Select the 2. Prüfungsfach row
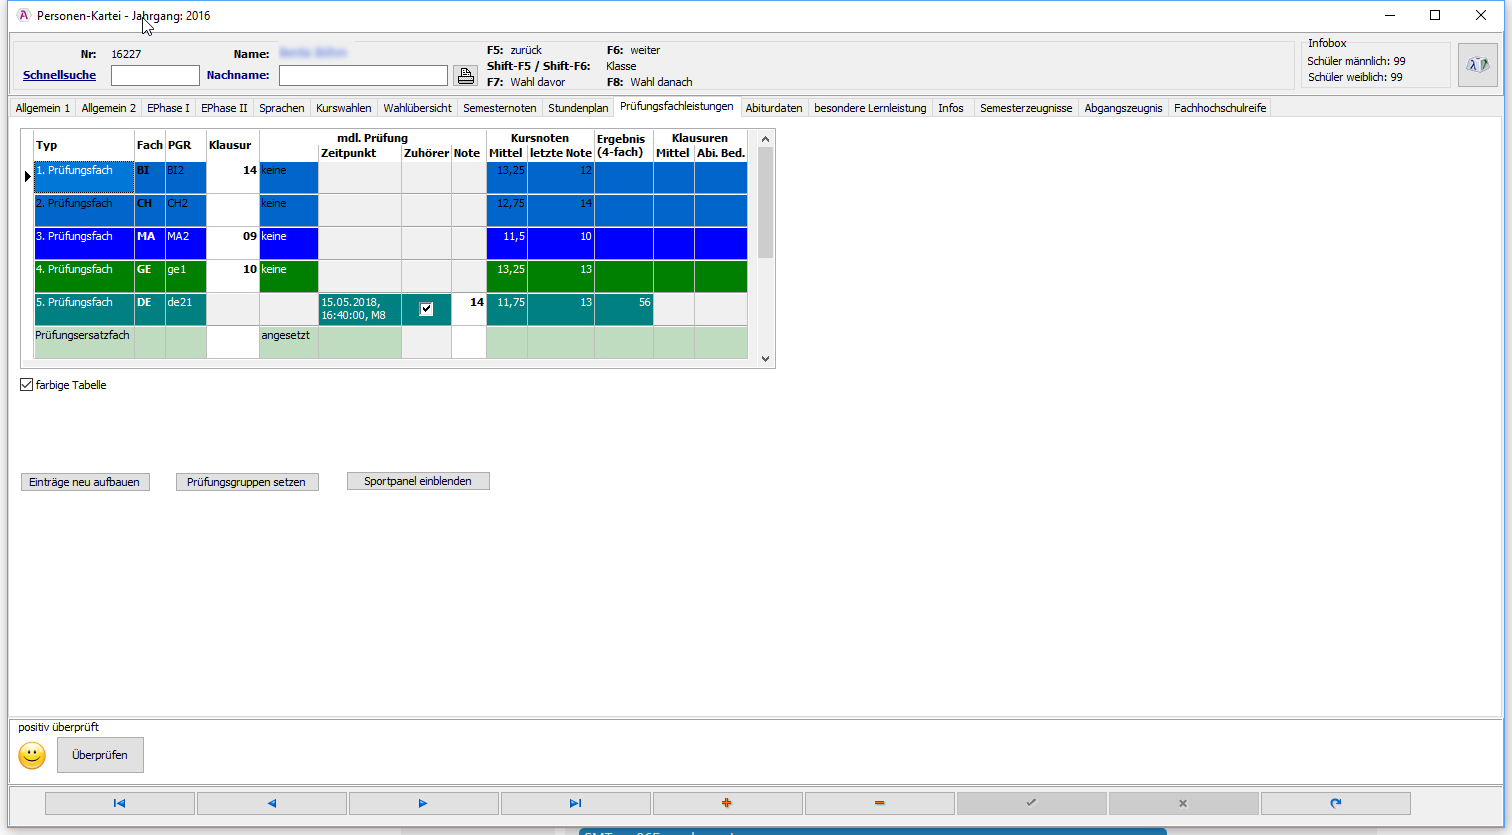Viewport: 1512px width, 835px height. (x=390, y=210)
